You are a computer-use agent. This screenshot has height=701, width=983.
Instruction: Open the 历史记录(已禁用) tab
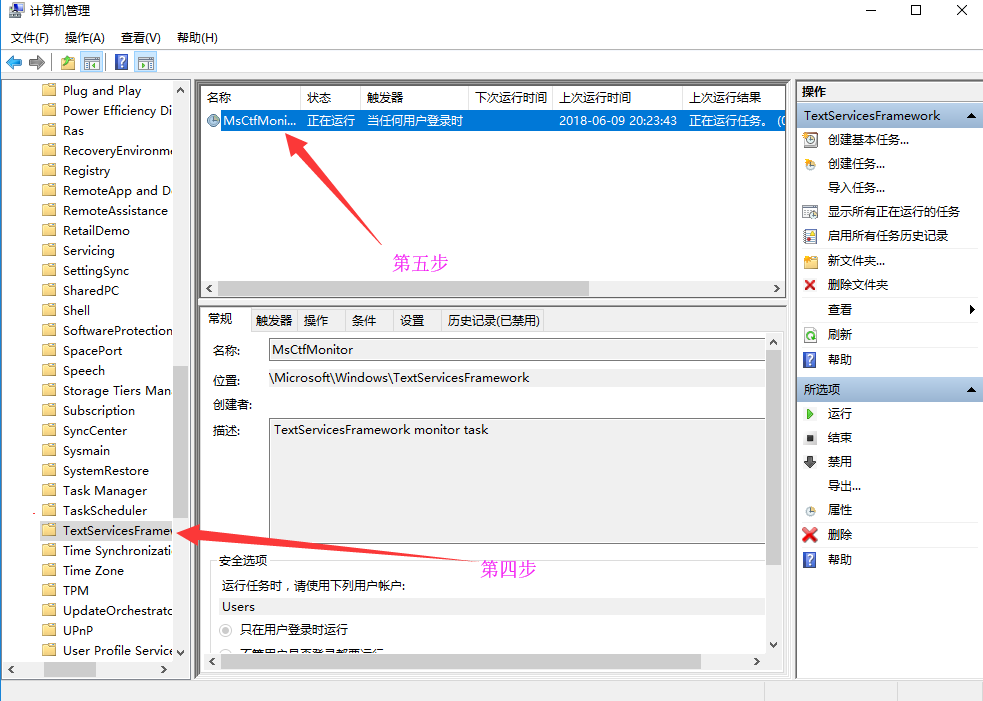click(x=493, y=321)
